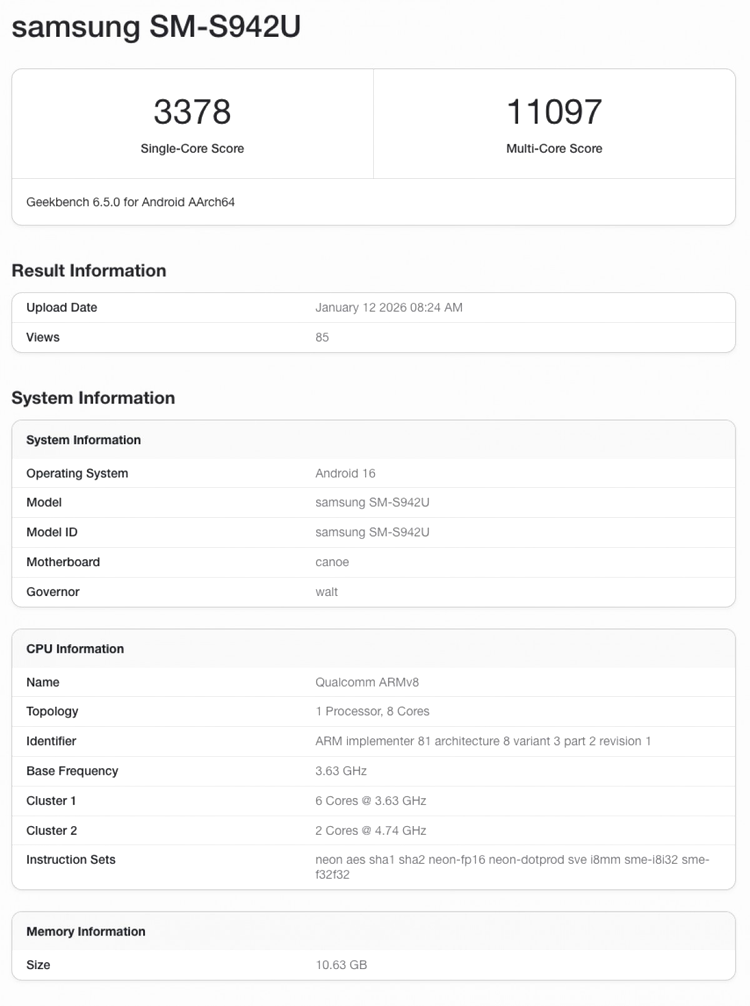The width and height of the screenshot is (750, 1006).
Task: Click the samsung SM-S942U page title
Action: point(156,27)
